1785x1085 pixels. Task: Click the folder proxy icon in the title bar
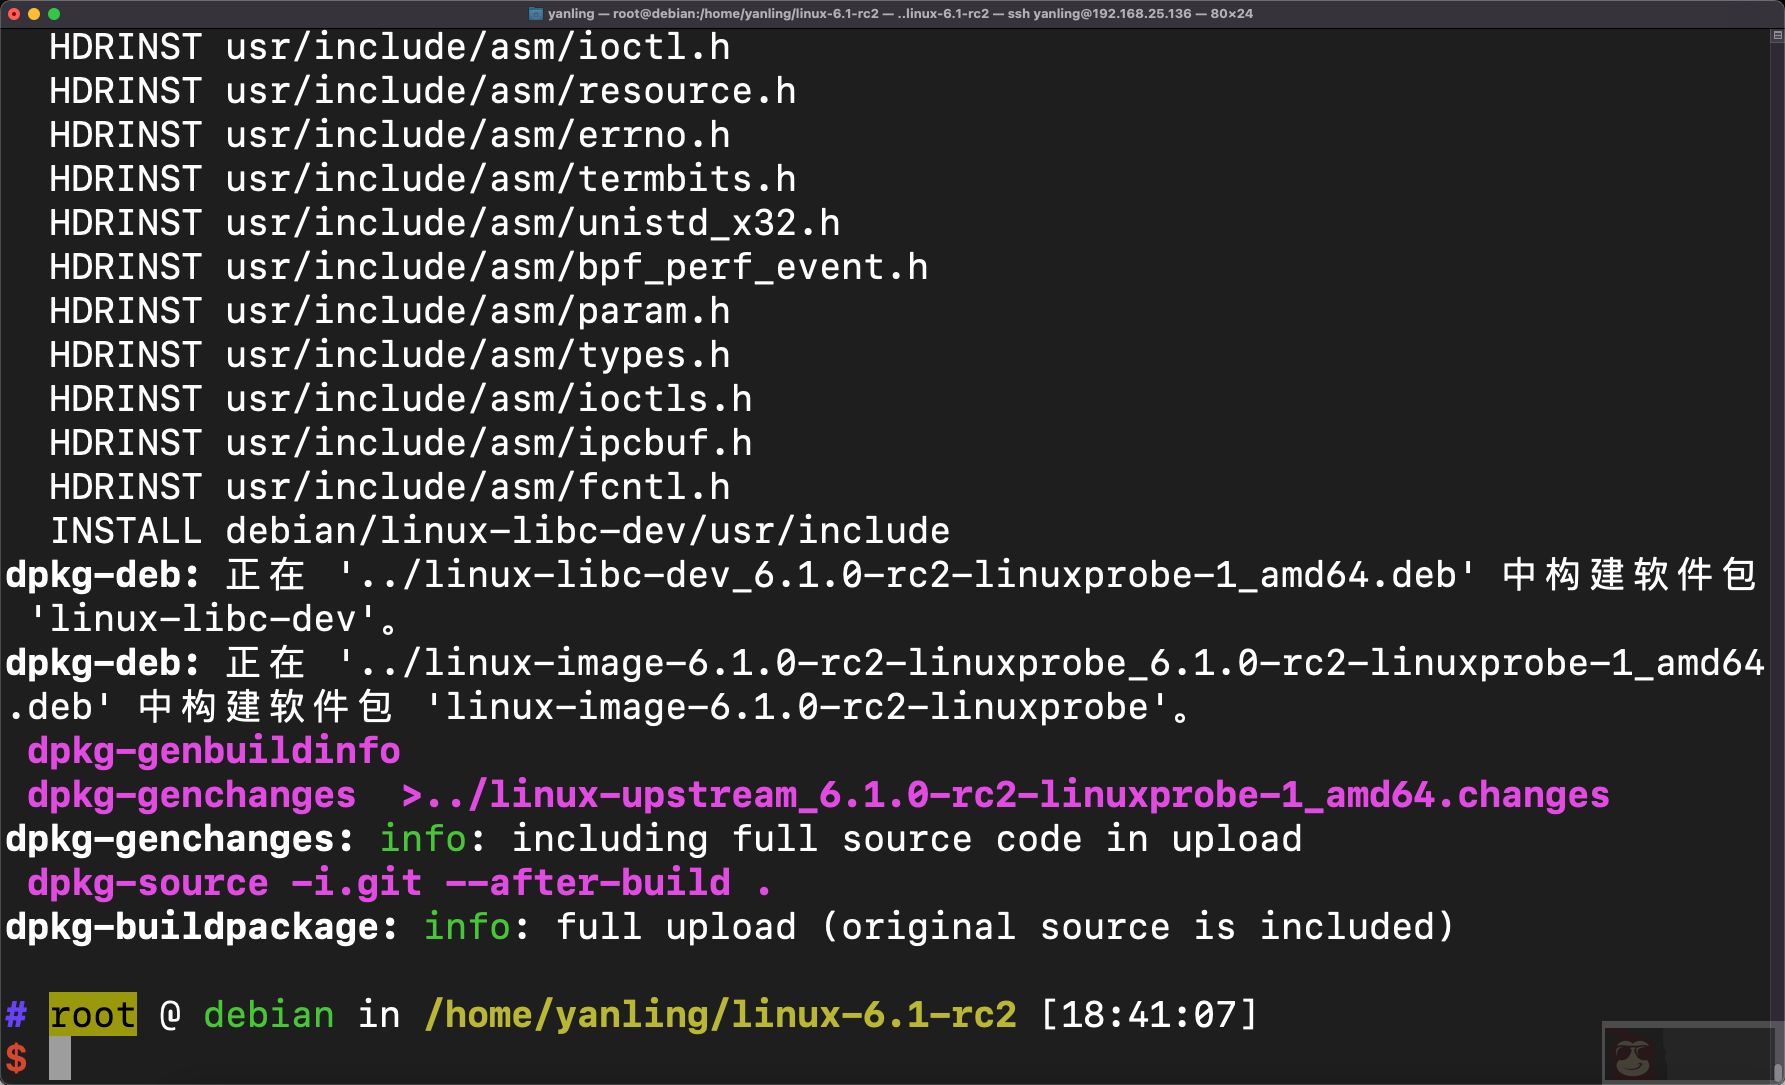click(x=534, y=14)
